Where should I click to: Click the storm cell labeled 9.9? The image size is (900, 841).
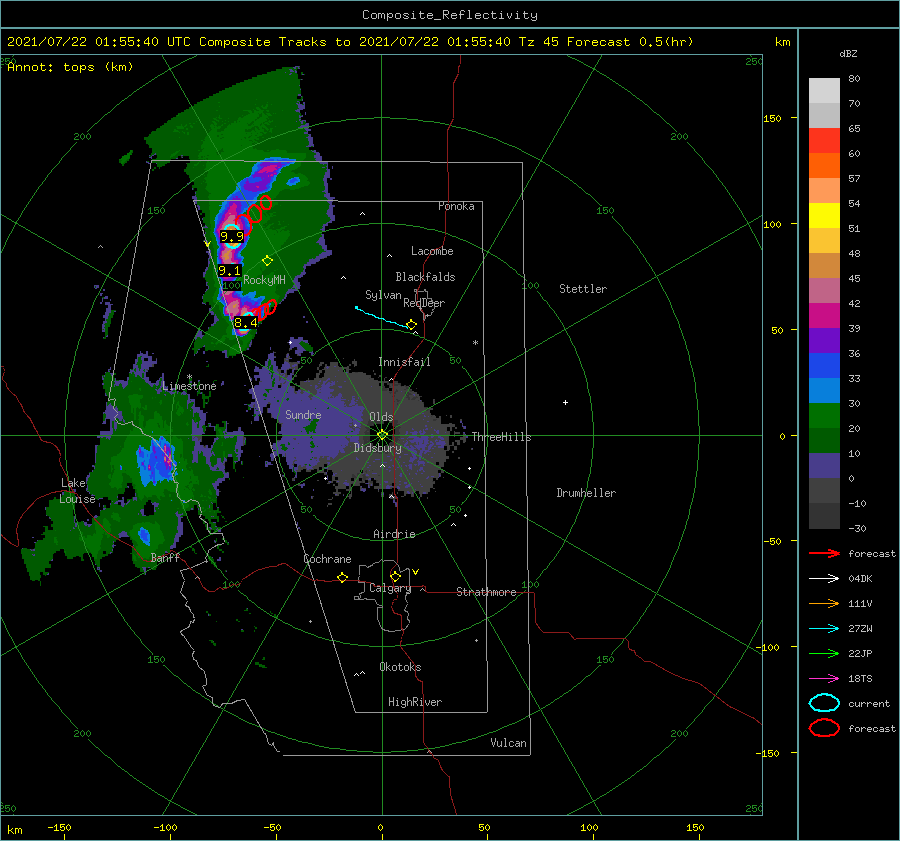[232, 237]
